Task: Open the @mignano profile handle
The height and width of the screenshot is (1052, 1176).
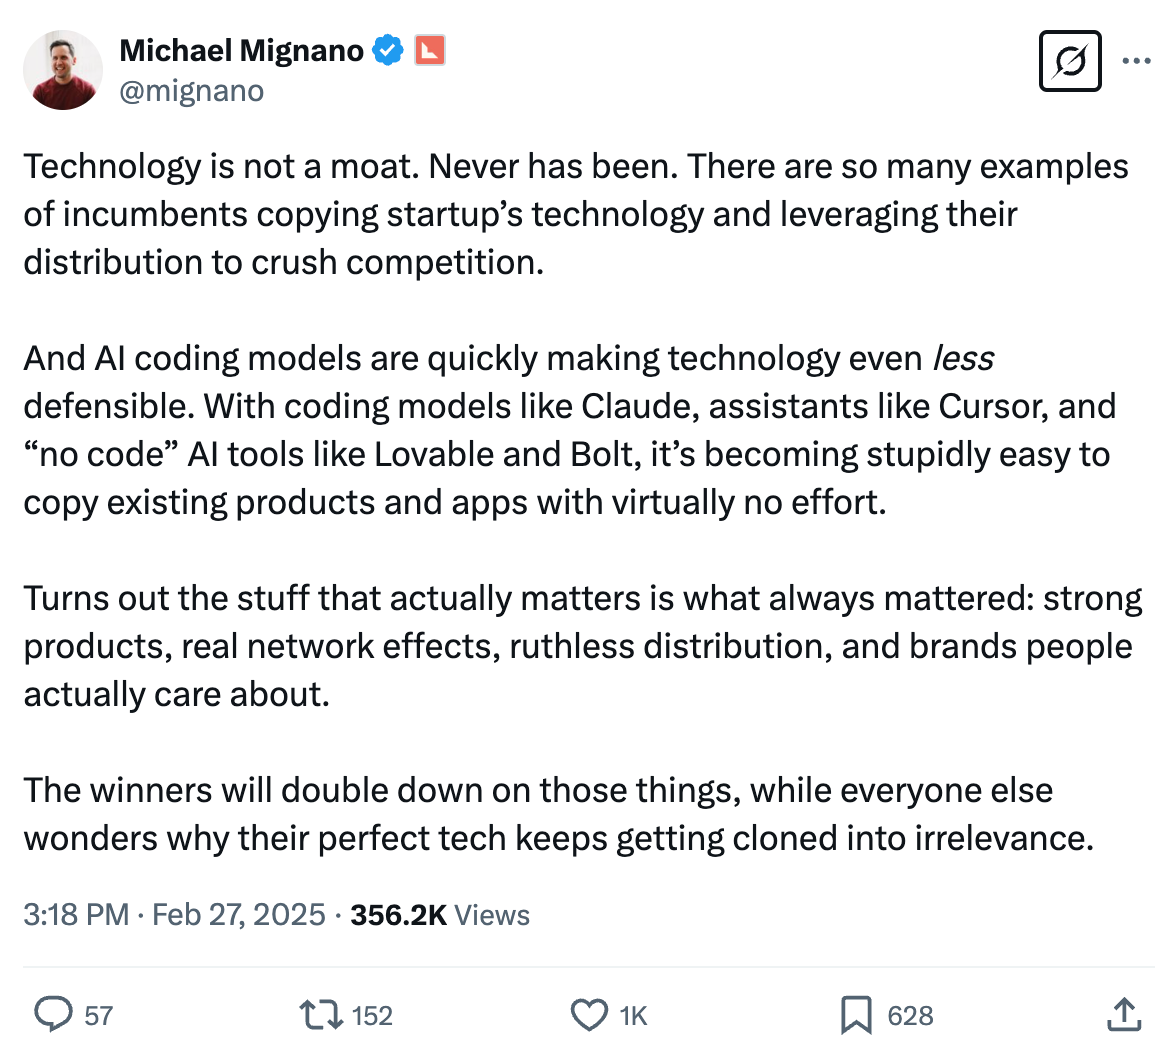Action: click(192, 91)
